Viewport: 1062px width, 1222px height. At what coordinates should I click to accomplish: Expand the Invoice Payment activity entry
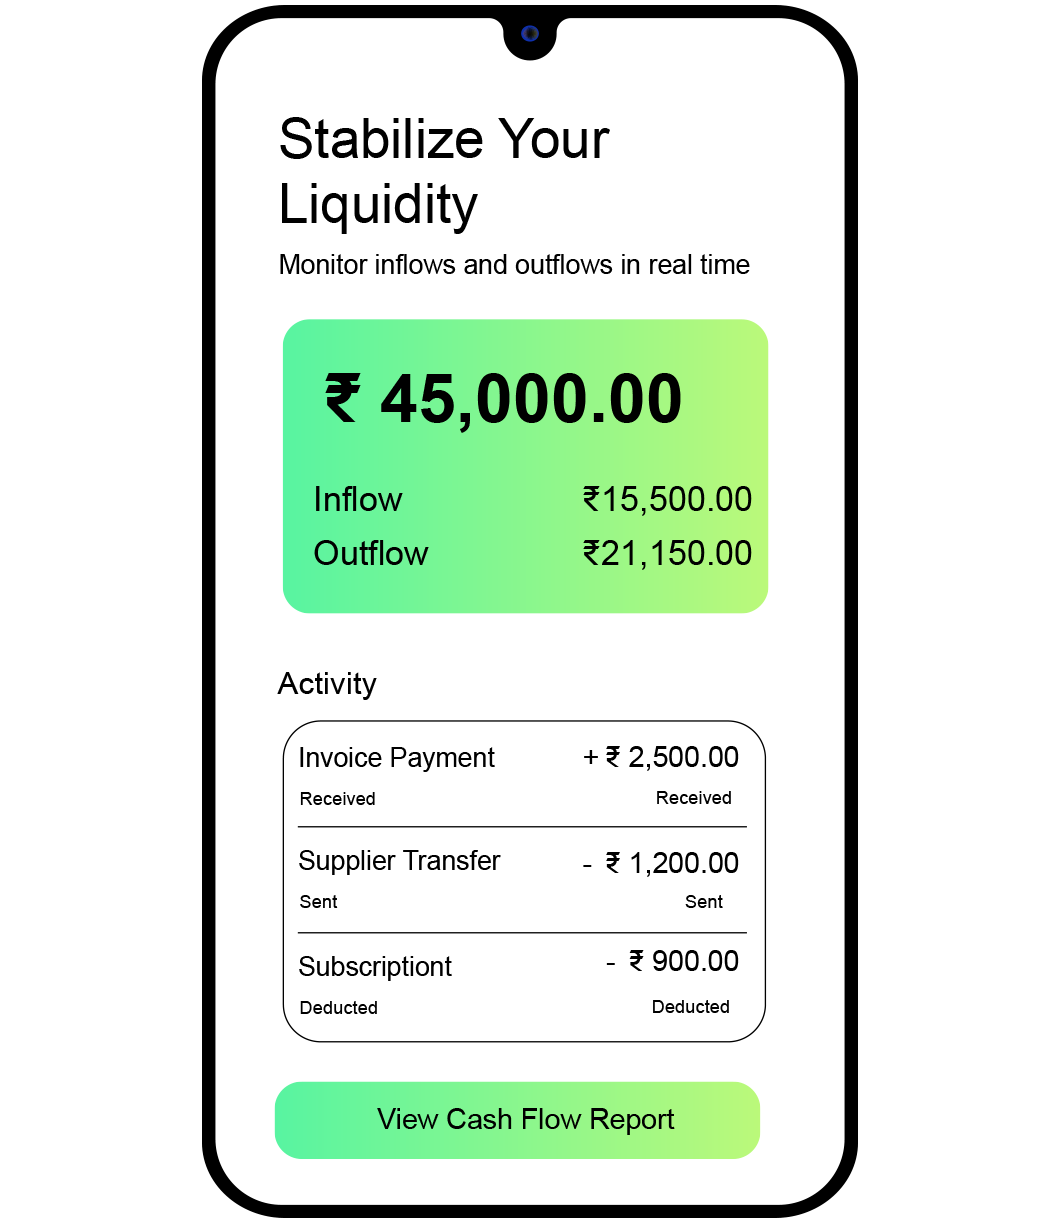click(x=397, y=758)
